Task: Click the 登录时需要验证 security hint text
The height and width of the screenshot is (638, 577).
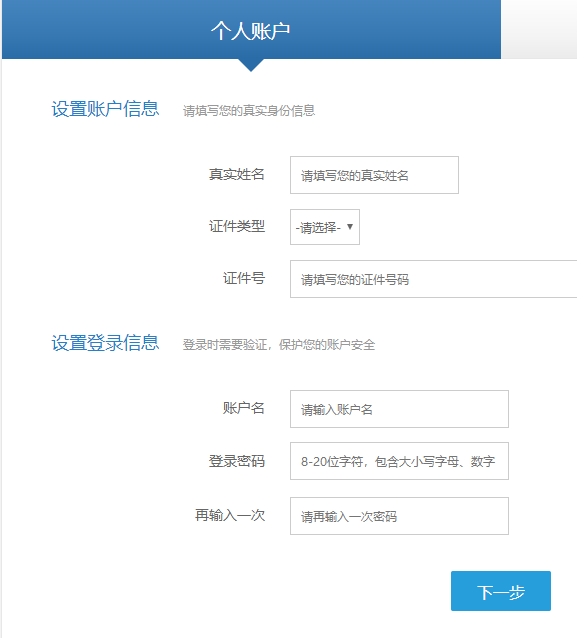Action: point(279,345)
